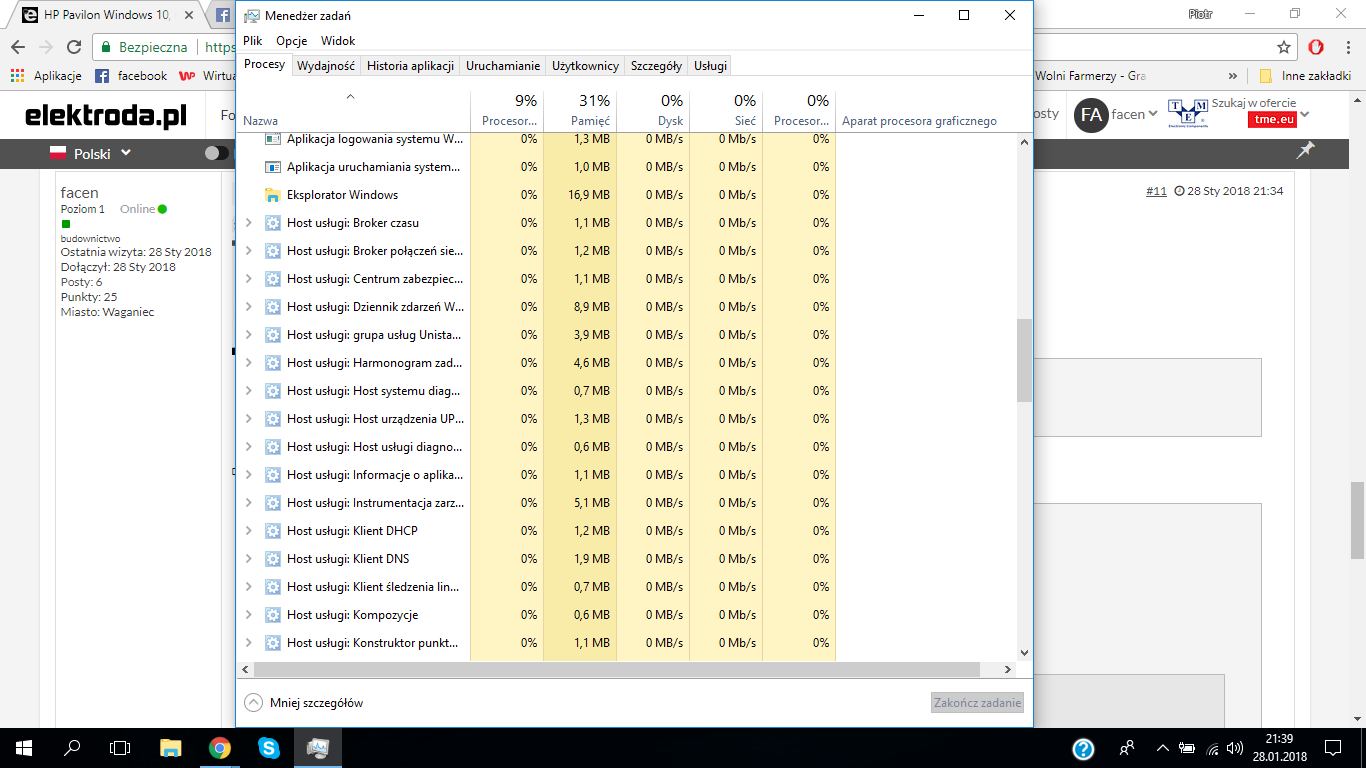Click the gear icon of Klient DHCP
The height and width of the screenshot is (768, 1366).
272,531
